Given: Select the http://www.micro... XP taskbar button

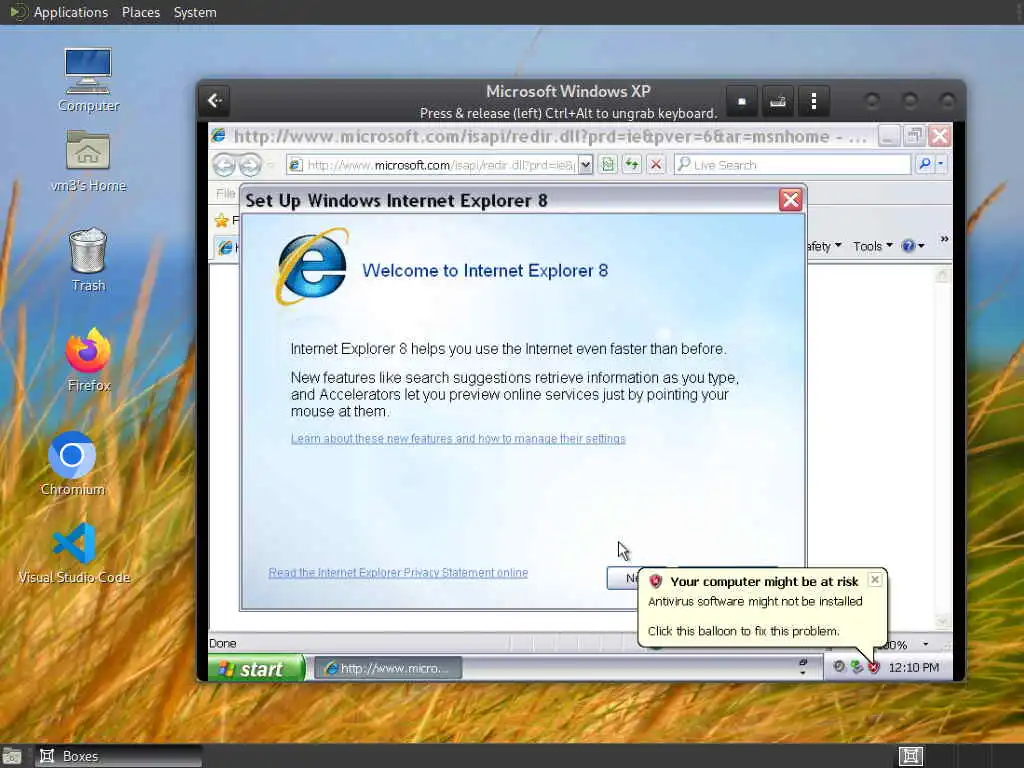Looking at the screenshot, I should (388, 668).
